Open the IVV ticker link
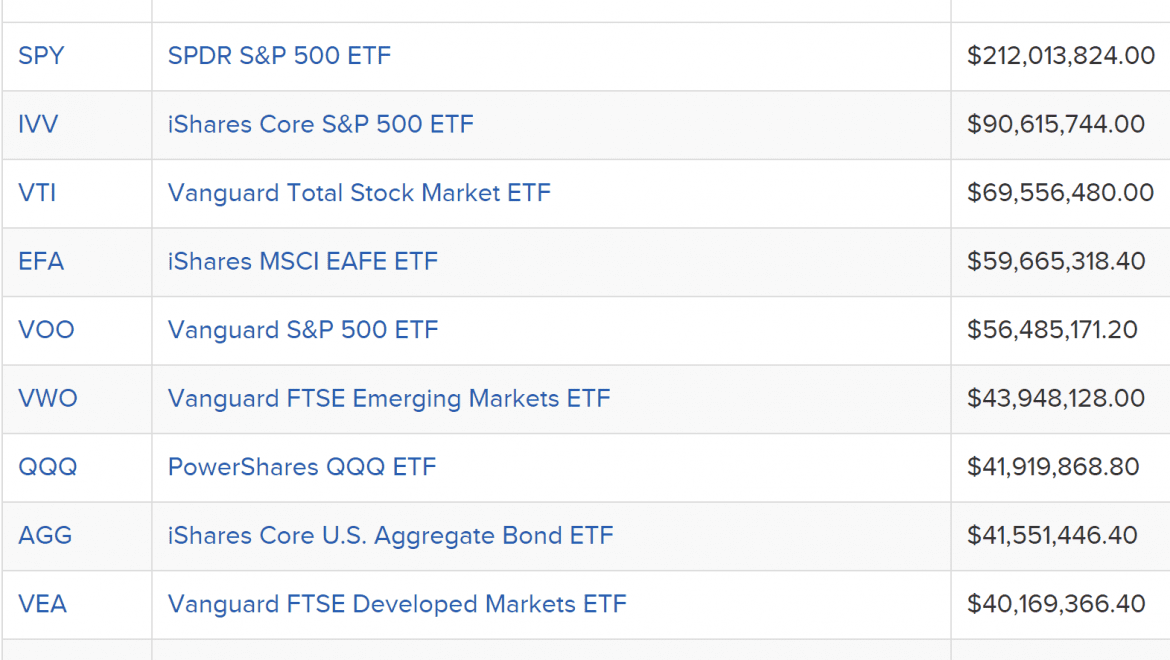This screenshot has height=660, width=1170. [38, 124]
